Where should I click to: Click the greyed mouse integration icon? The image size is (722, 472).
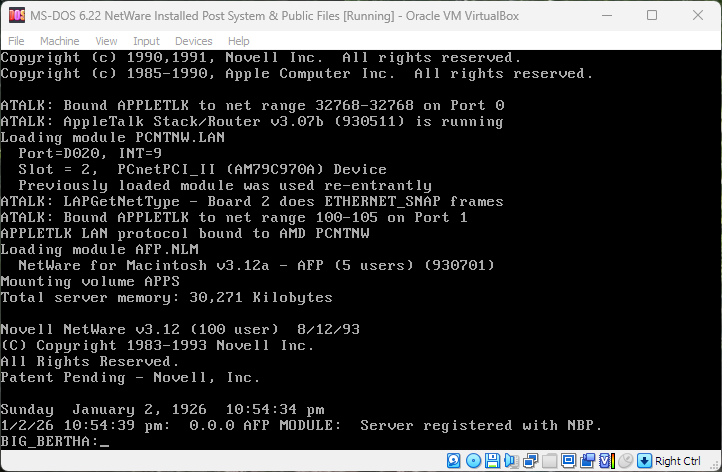click(627, 461)
